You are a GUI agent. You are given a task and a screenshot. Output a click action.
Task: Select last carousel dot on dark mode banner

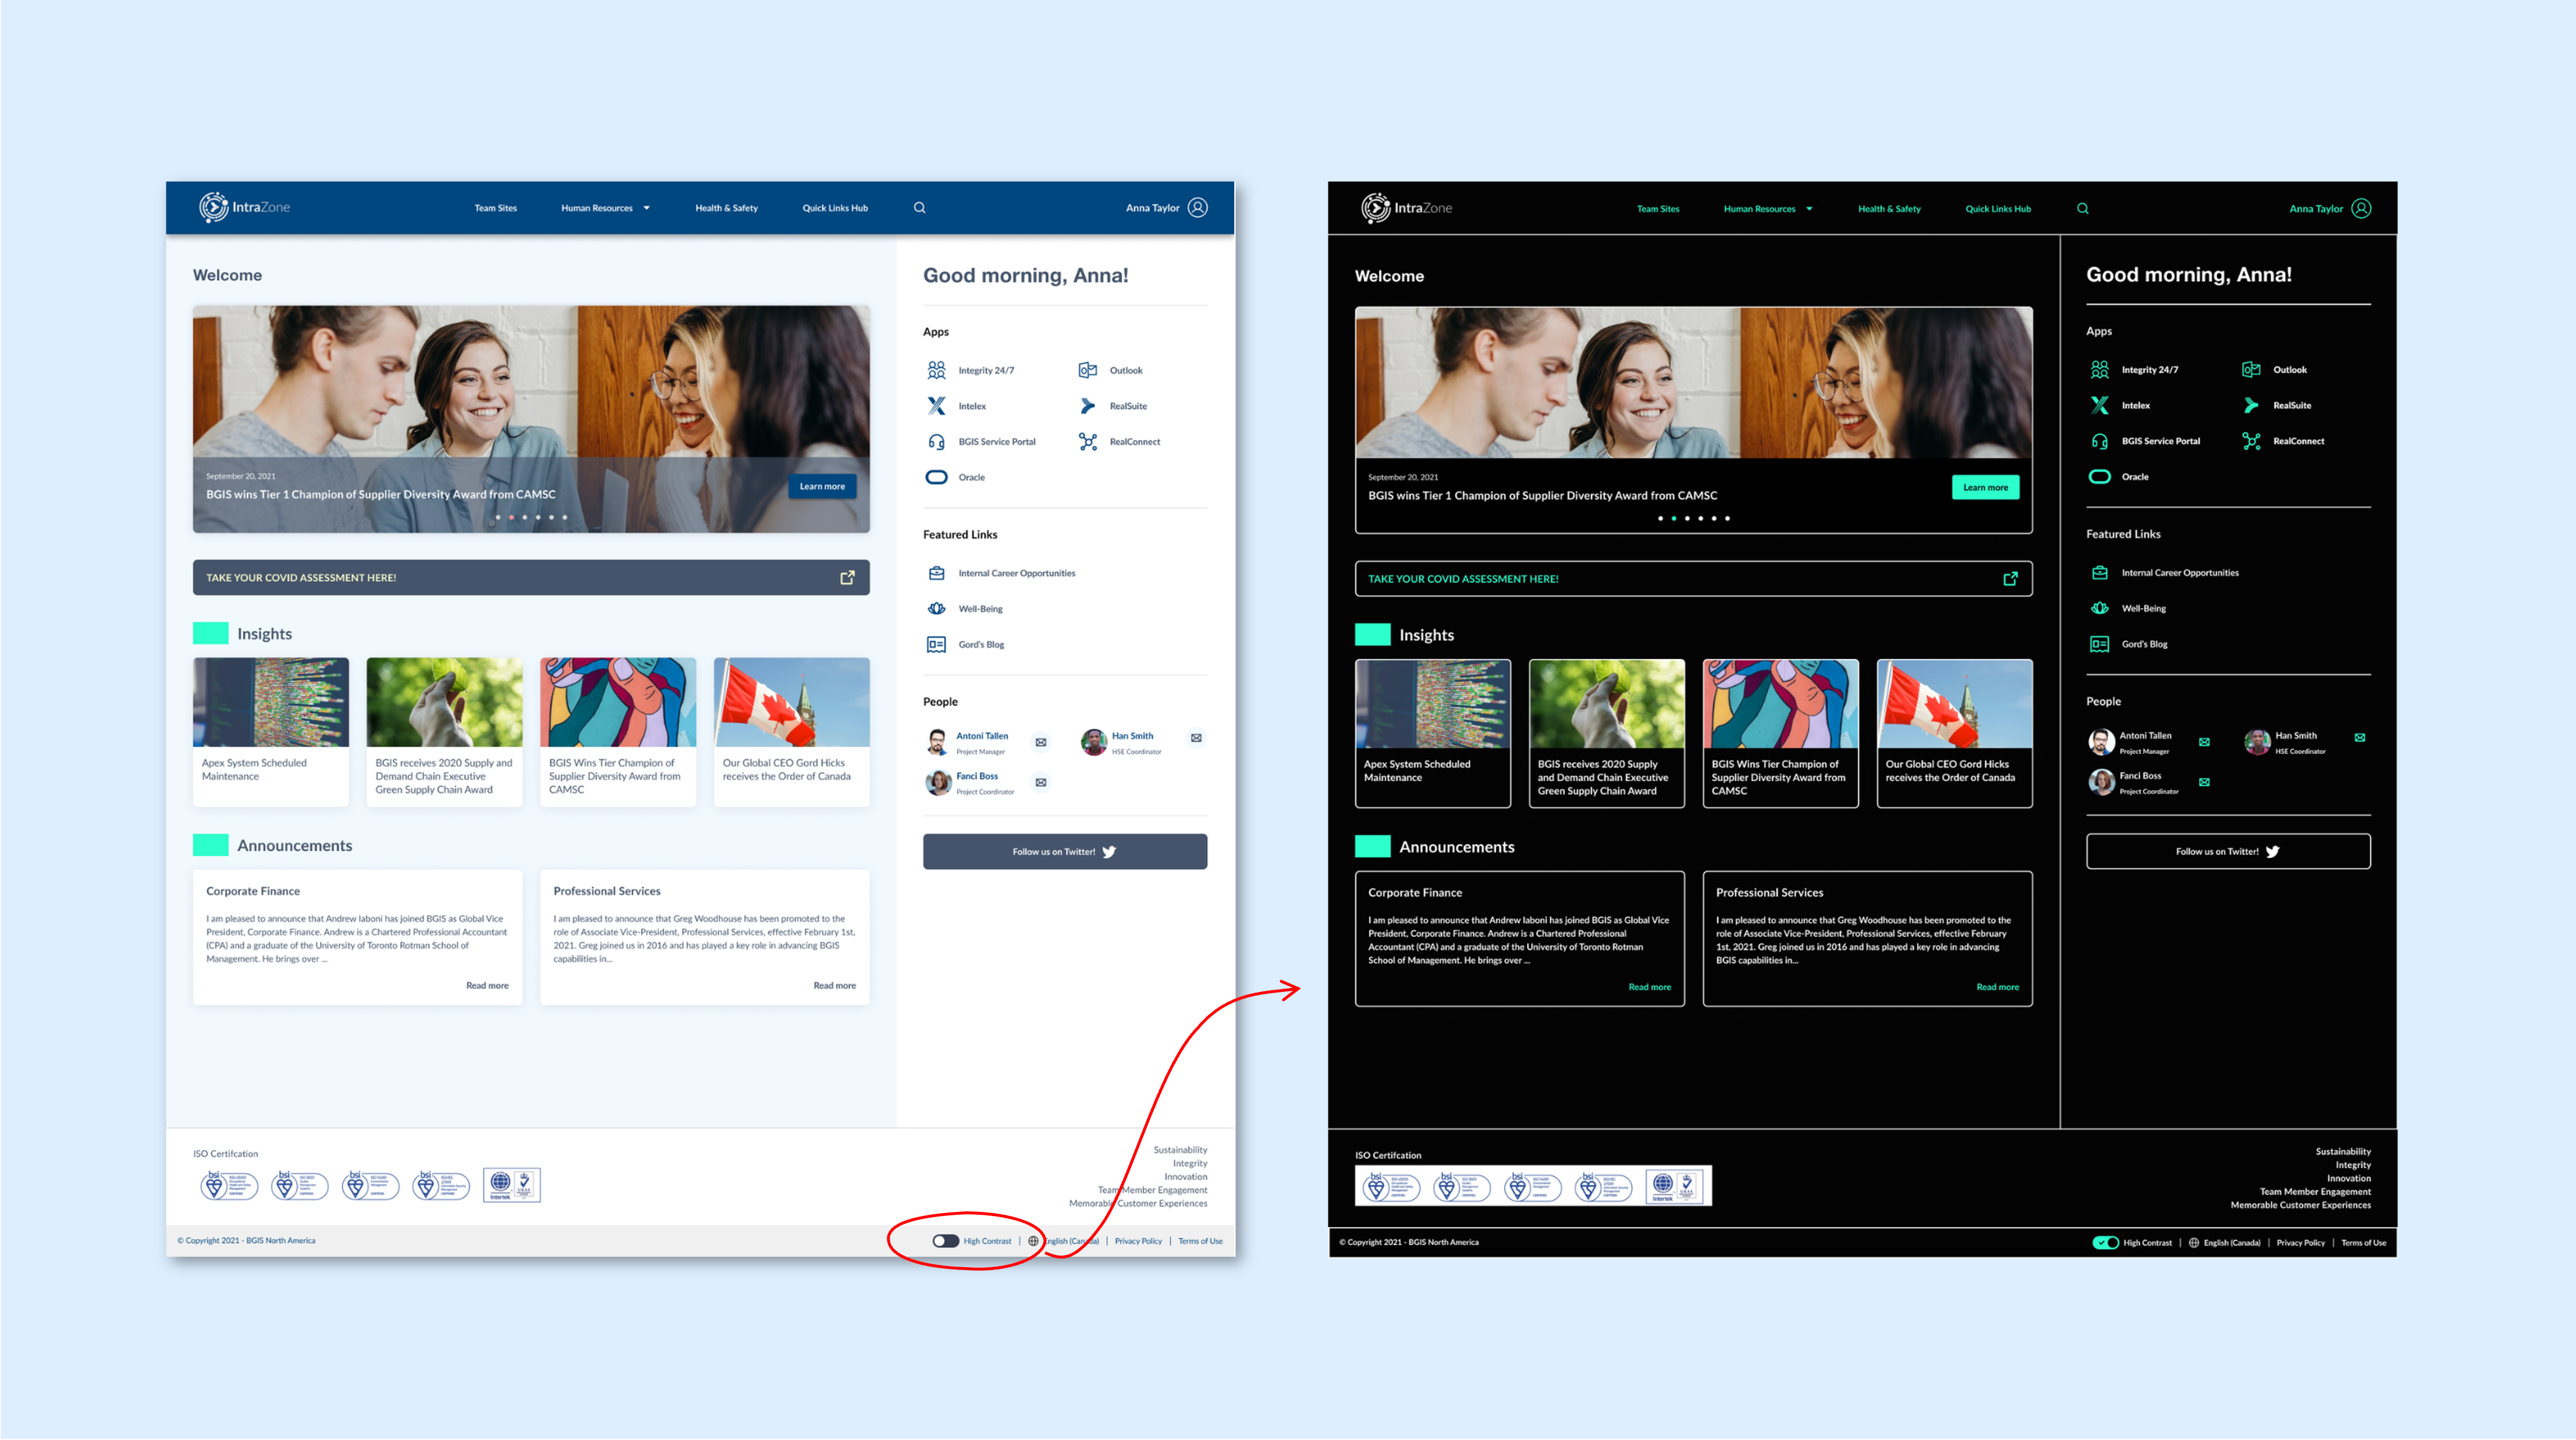point(1726,518)
